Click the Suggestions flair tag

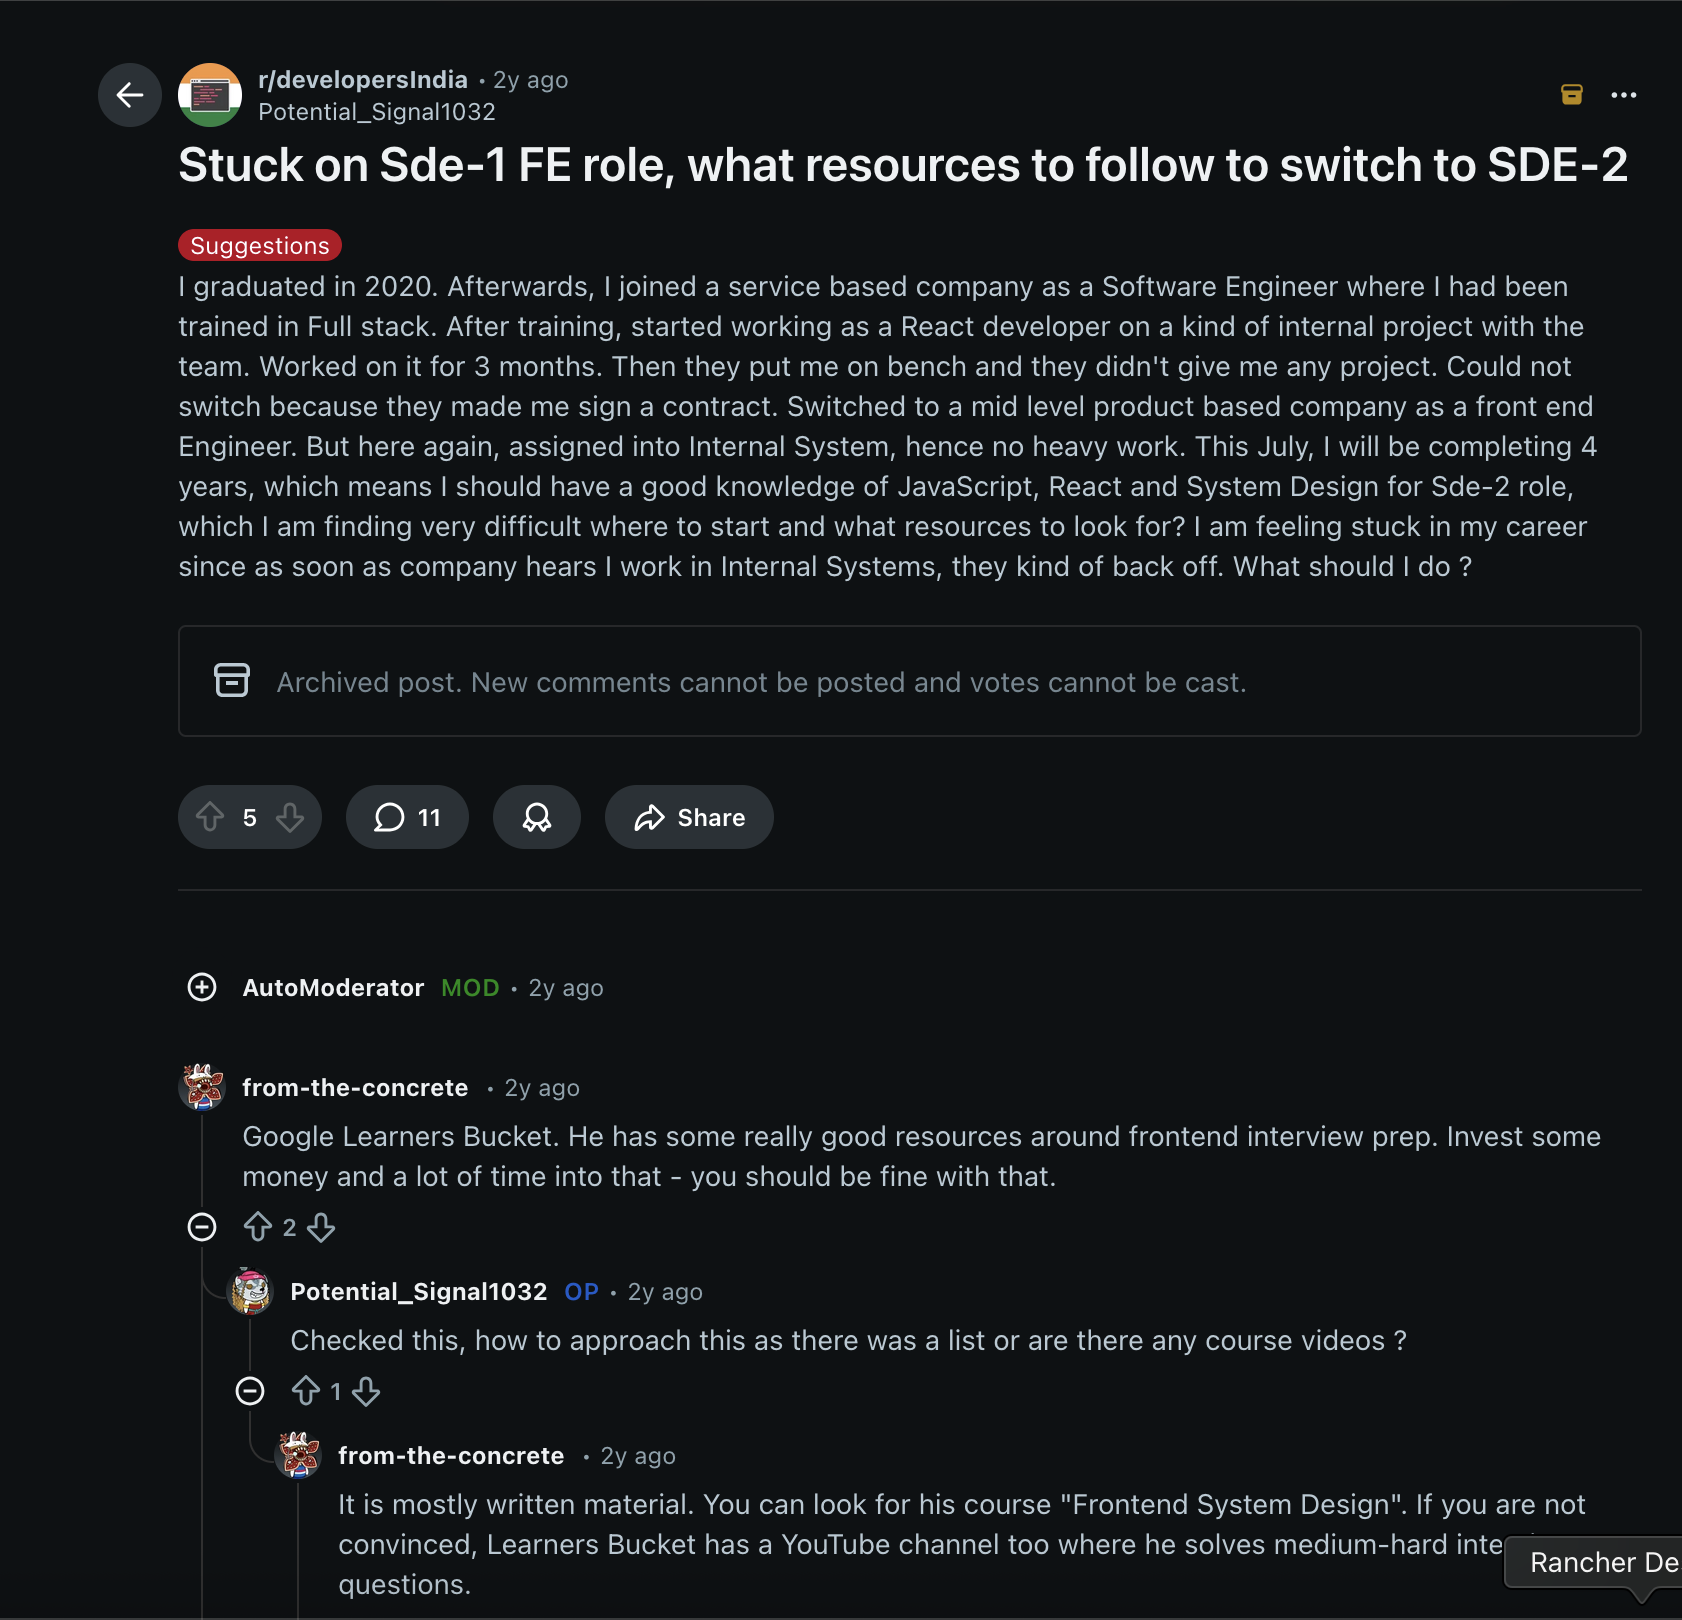tap(260, 245)
